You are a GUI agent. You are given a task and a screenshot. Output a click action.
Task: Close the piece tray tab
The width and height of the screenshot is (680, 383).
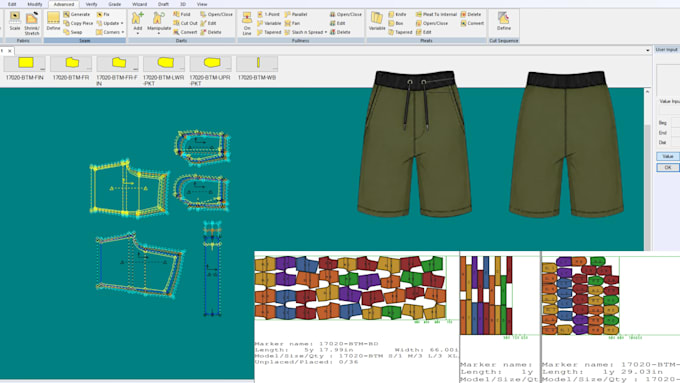coord(10,51)
